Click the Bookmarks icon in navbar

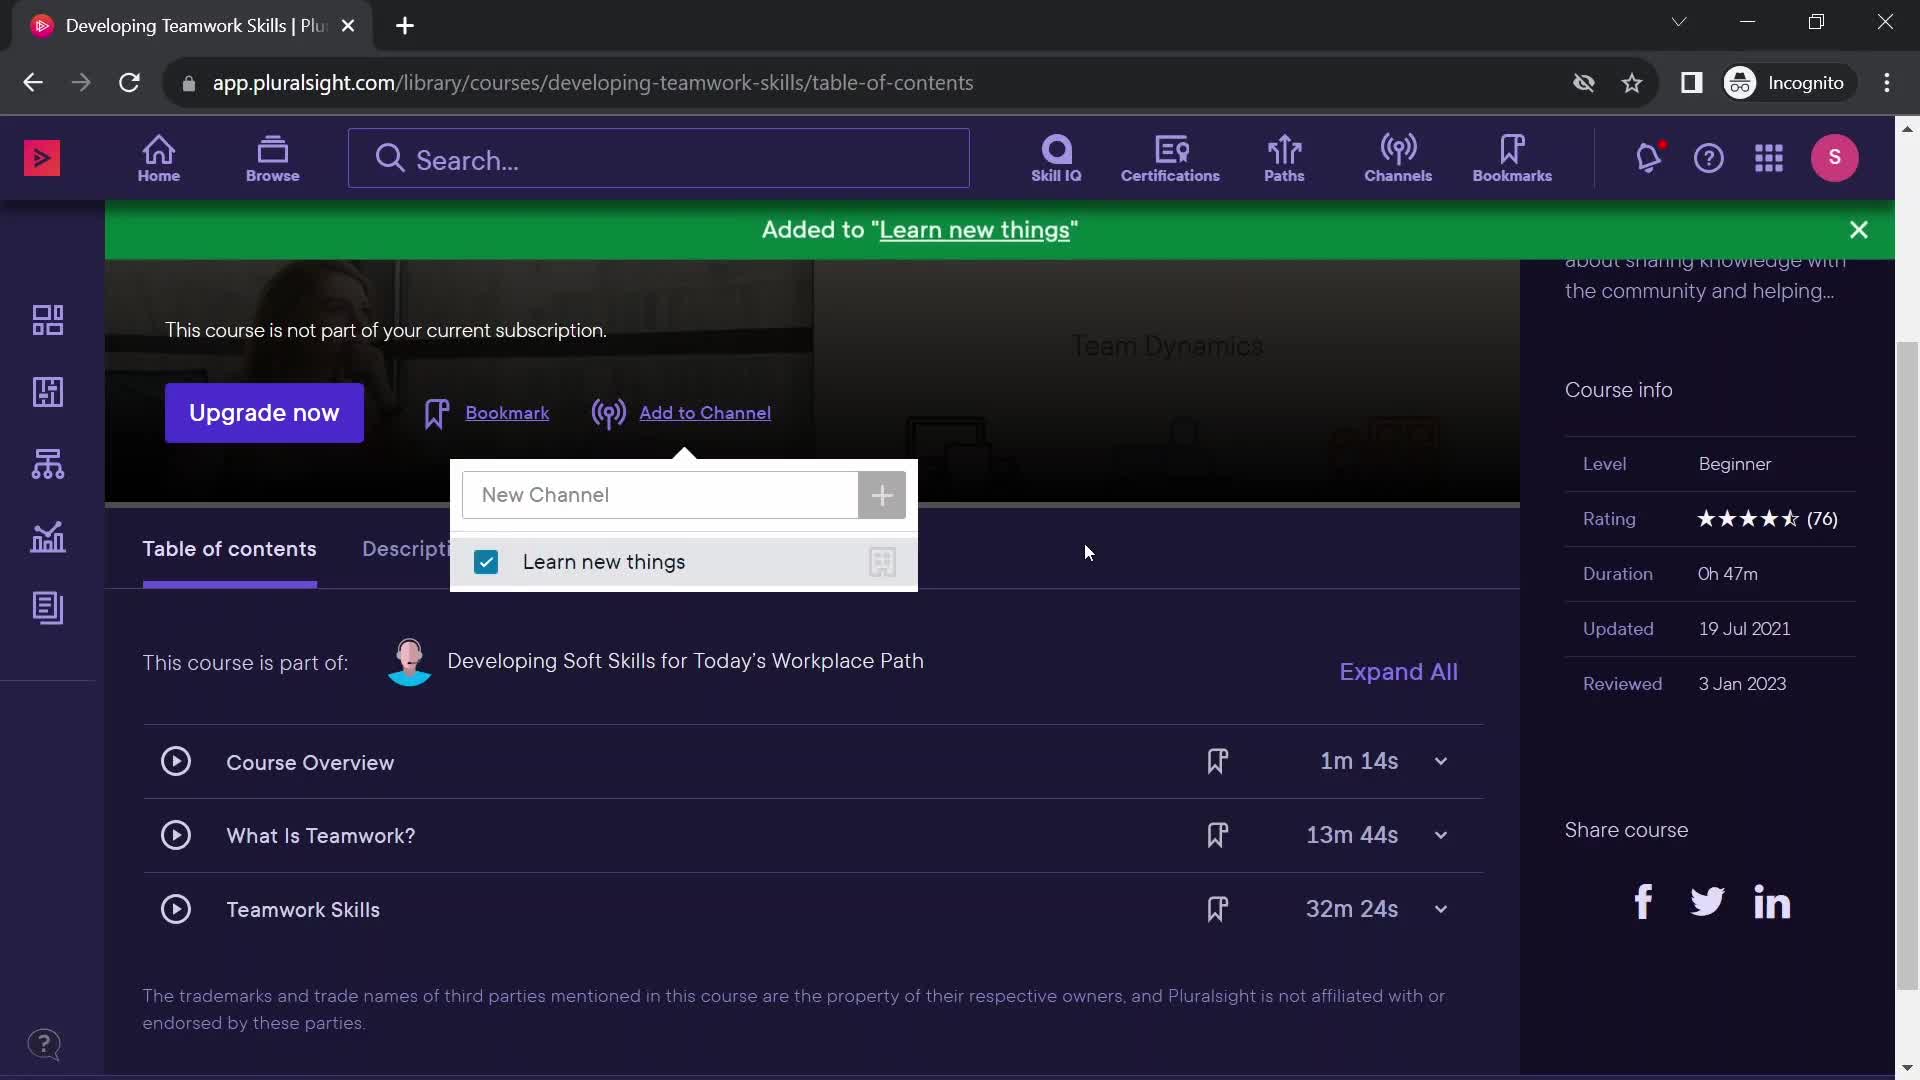point(1513,157)
